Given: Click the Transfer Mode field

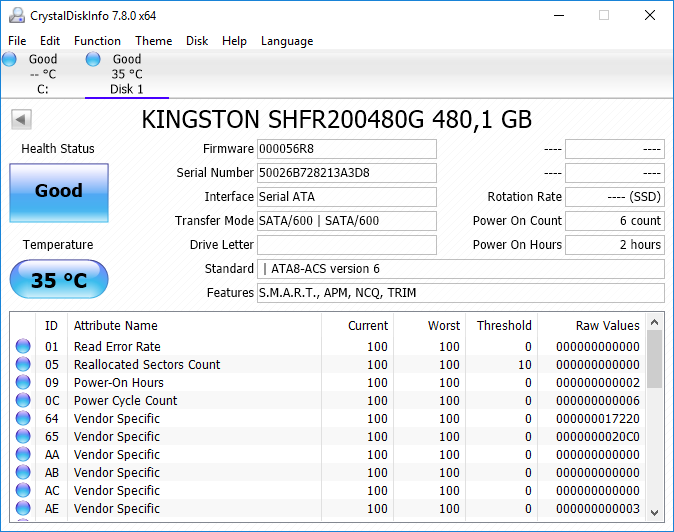Looking at the screenshot, I should [347, 221].
